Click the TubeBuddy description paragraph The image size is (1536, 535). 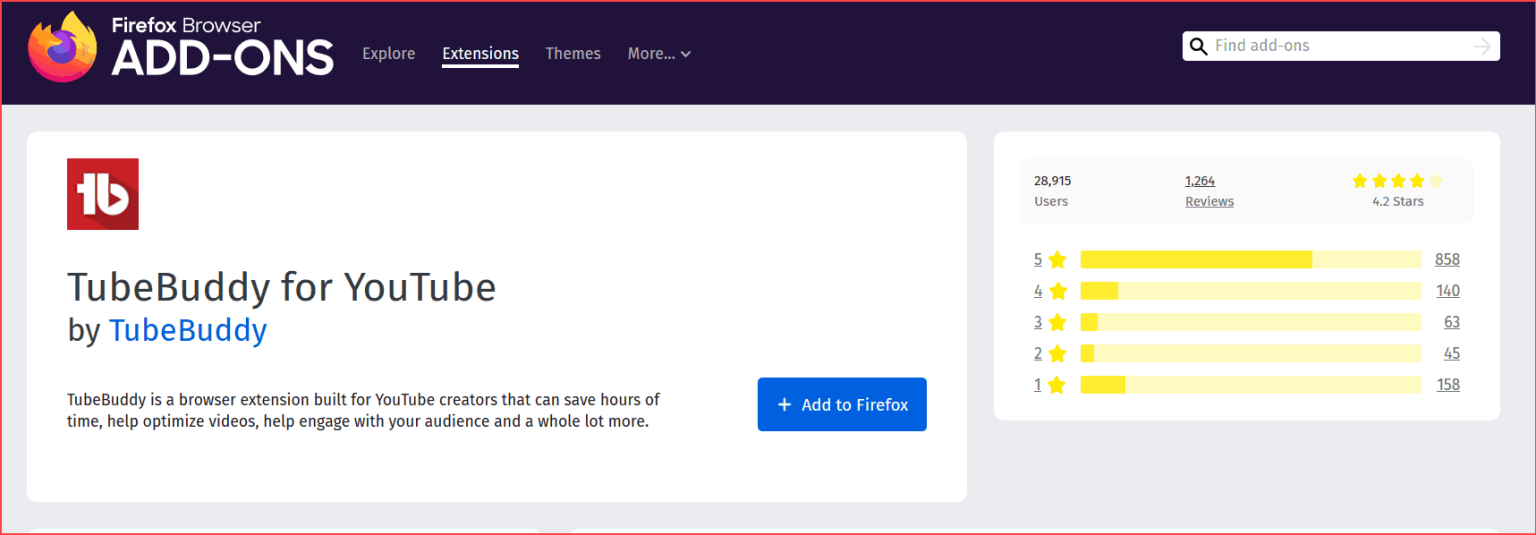click(364, 411)
